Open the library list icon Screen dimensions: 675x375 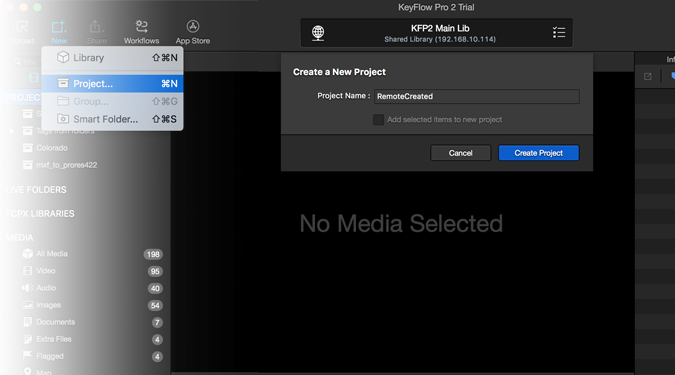tap(559, 32)
